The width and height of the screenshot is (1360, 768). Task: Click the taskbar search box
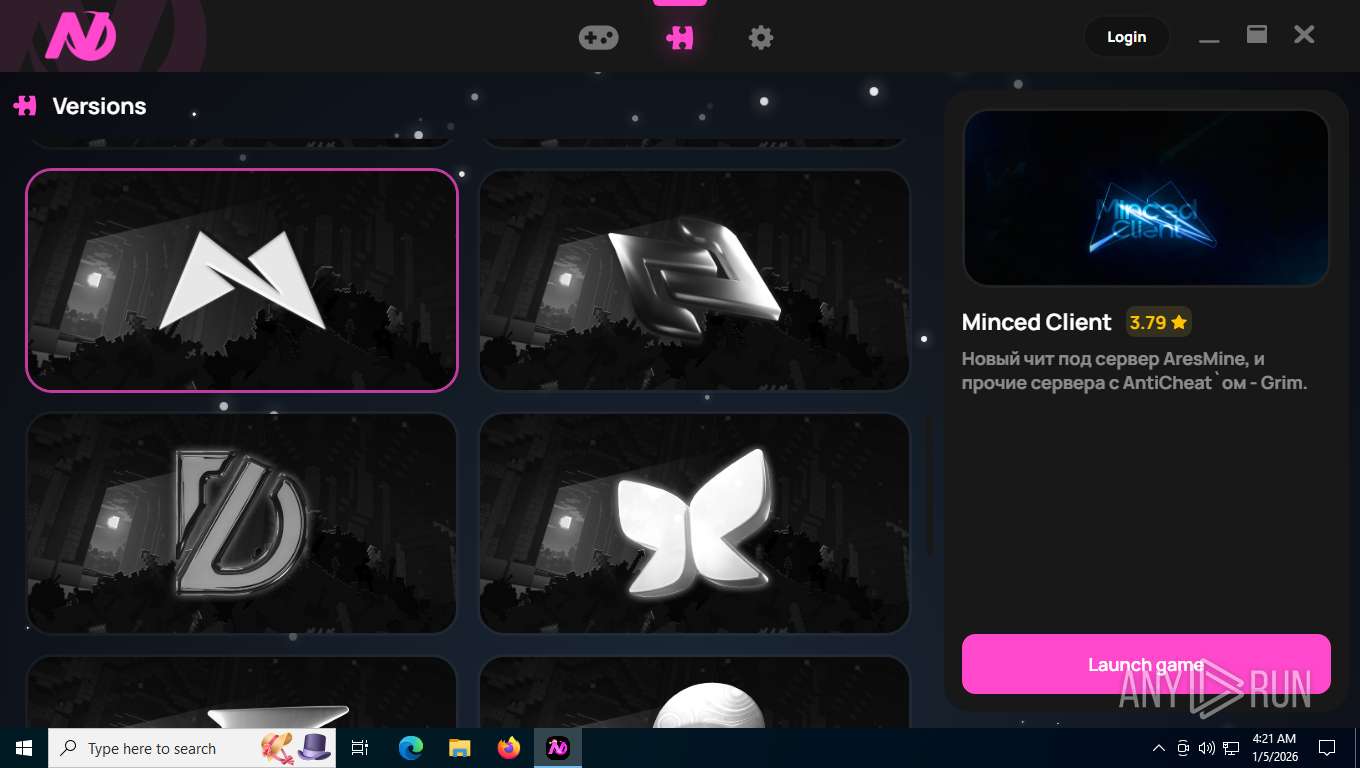(192, 748)
